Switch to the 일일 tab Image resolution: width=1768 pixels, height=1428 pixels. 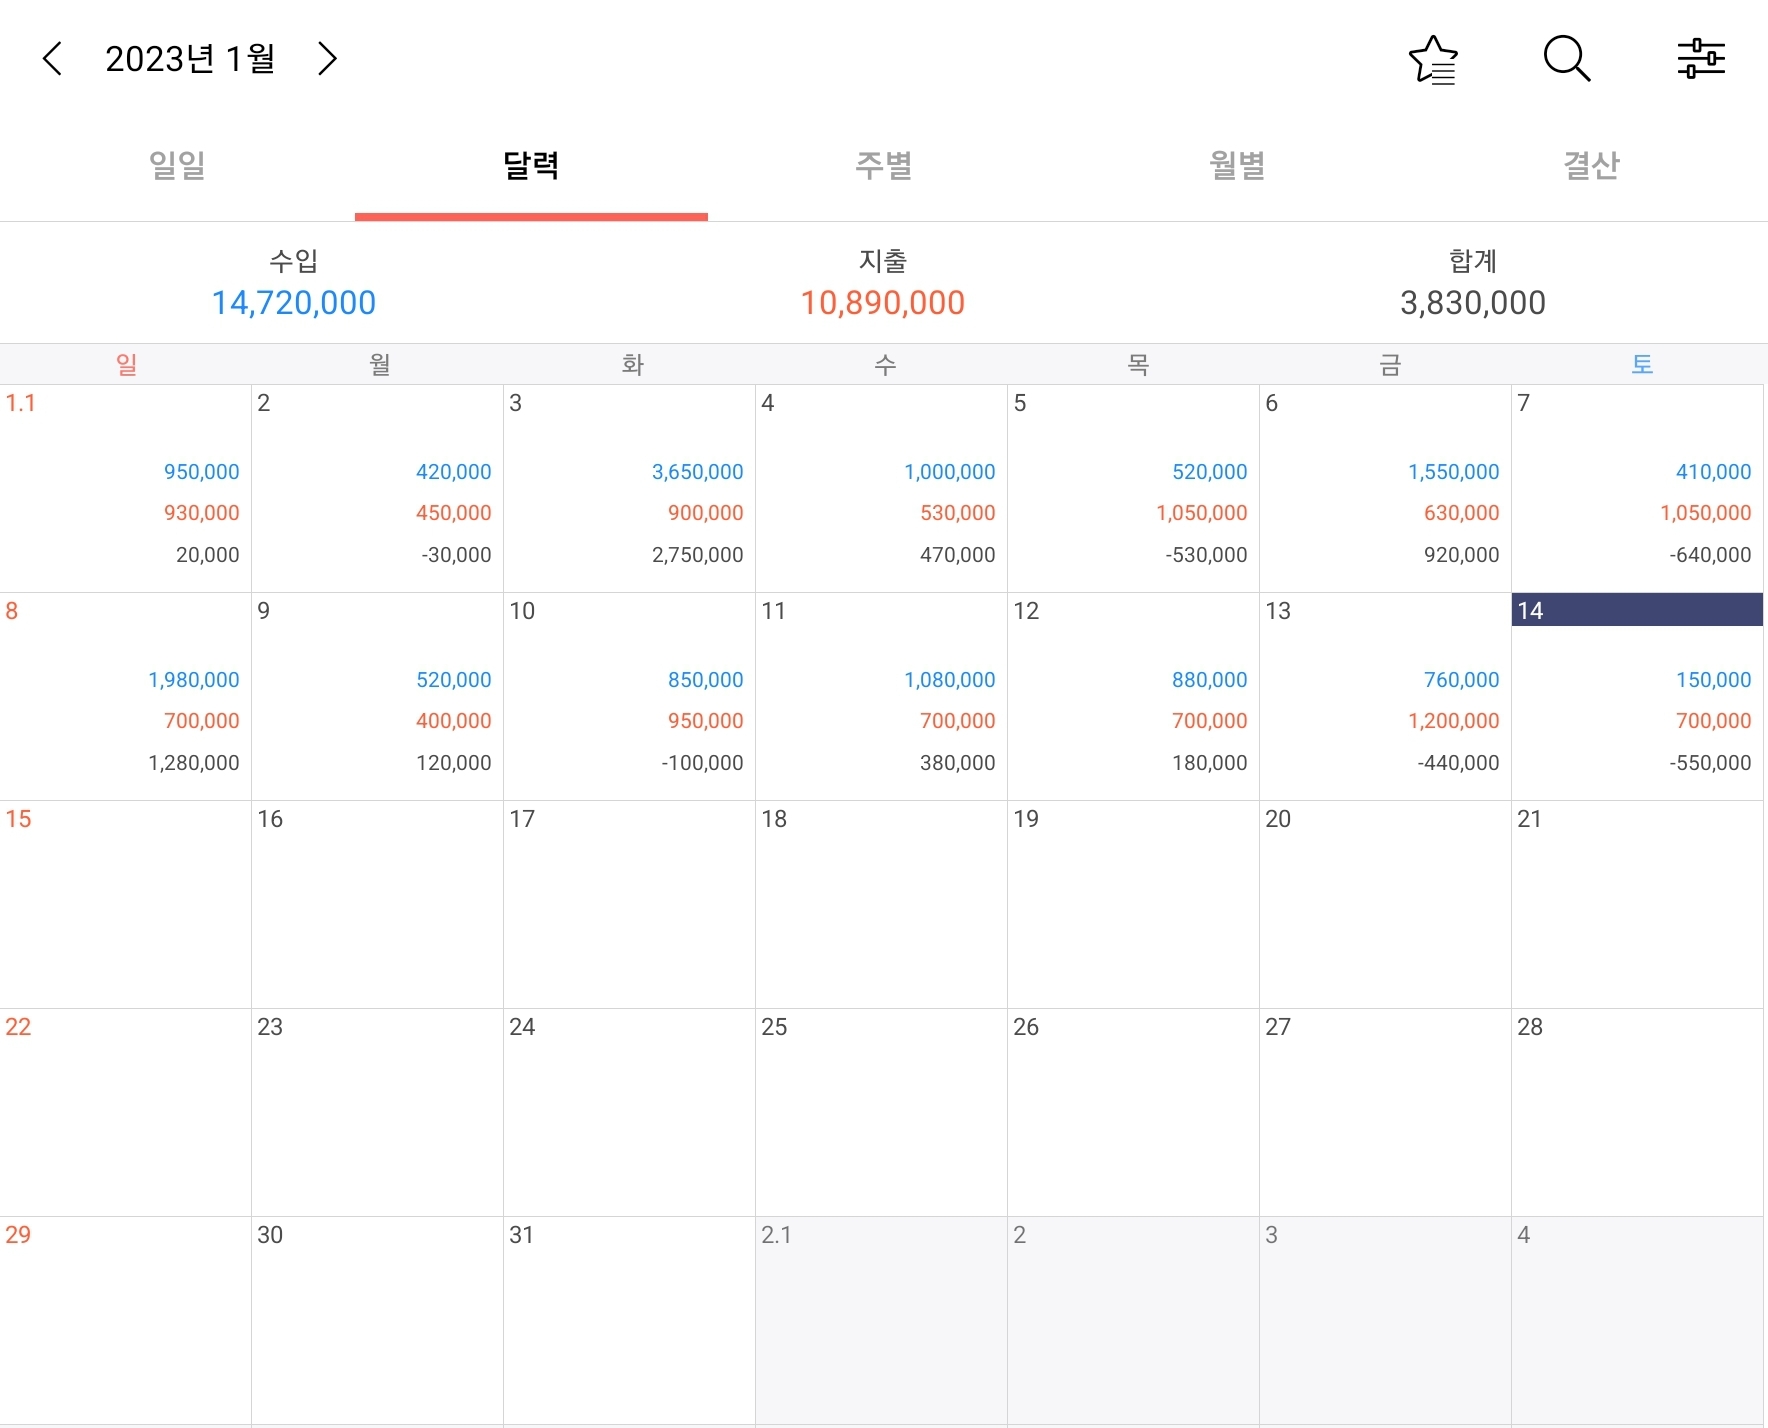click(177, 165)
